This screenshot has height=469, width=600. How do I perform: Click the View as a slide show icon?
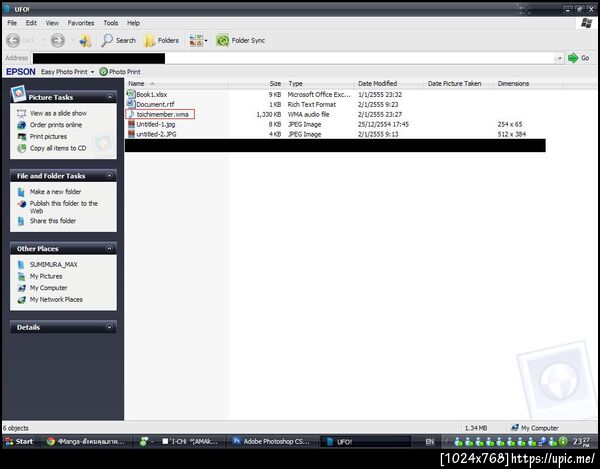pos(21,113)
